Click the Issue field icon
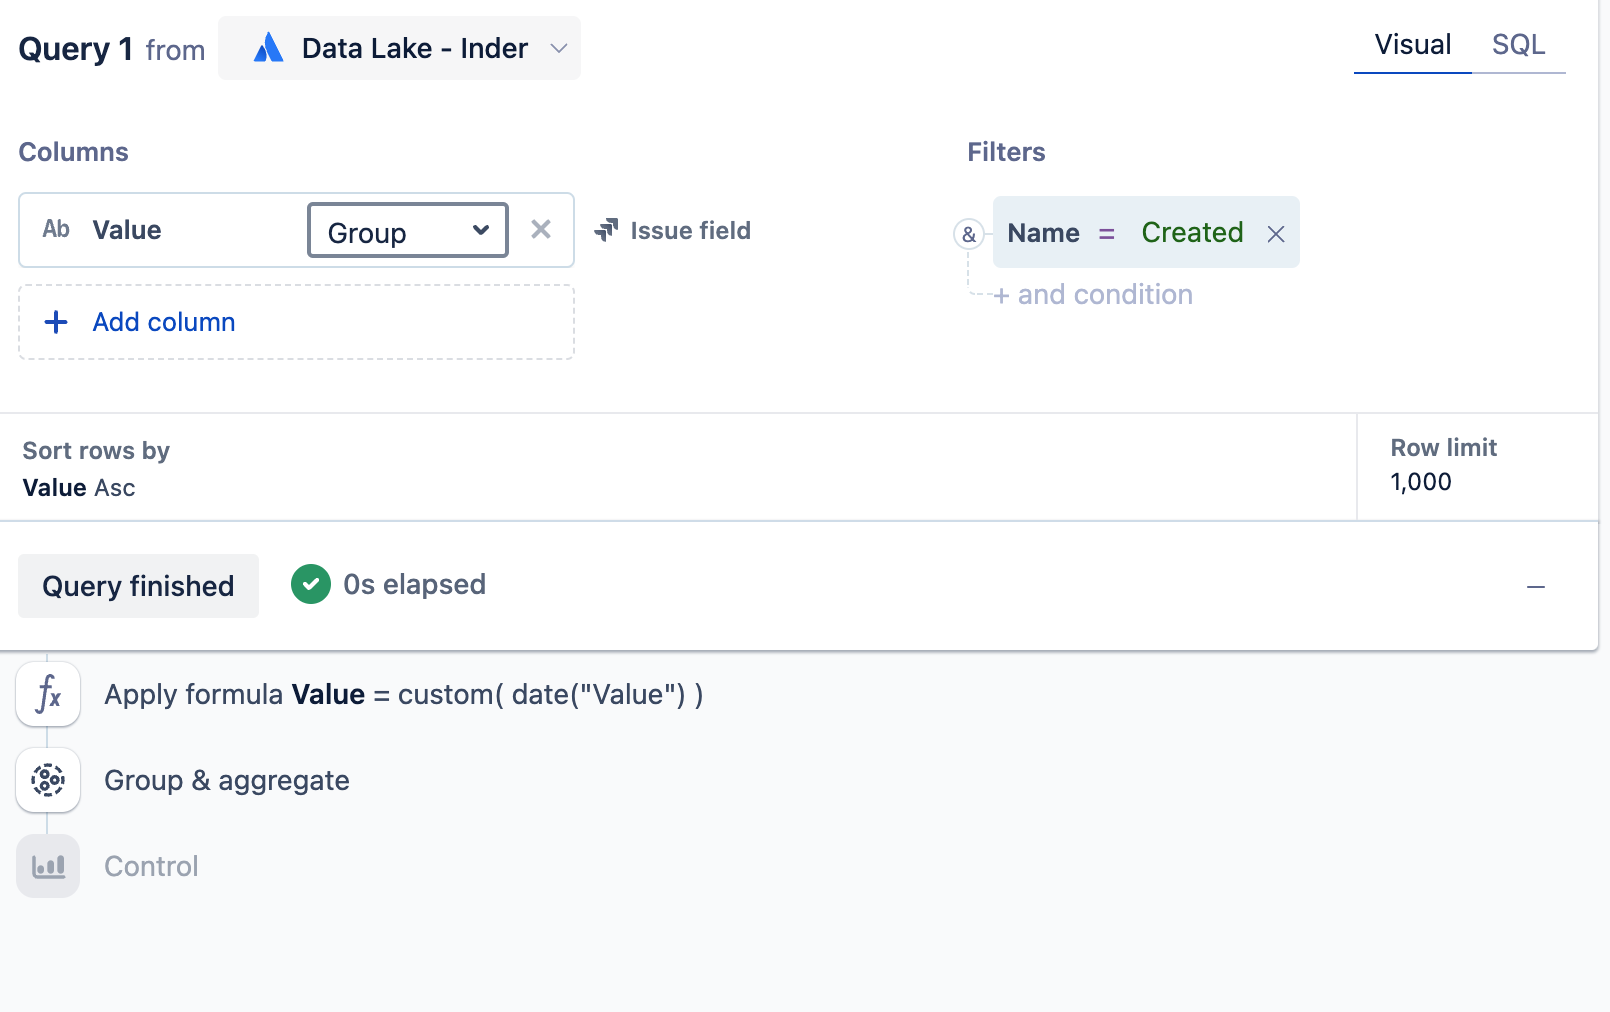The width and height of the screenshot is (1610, 1012). pos(606,230)
